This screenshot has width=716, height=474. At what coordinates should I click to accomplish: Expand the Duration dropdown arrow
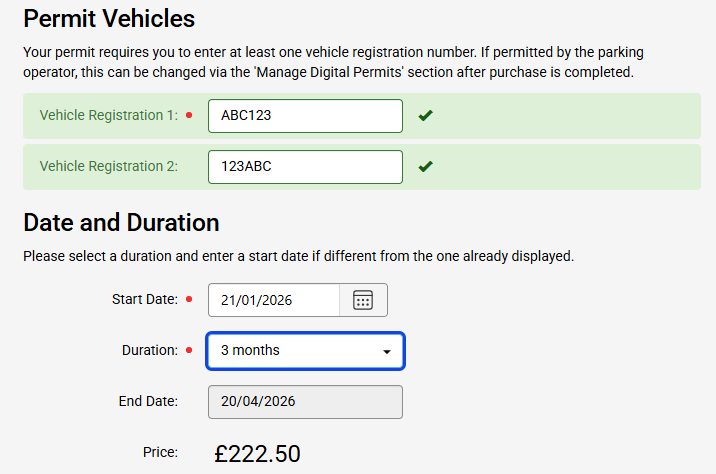click(x=387, y=352)
